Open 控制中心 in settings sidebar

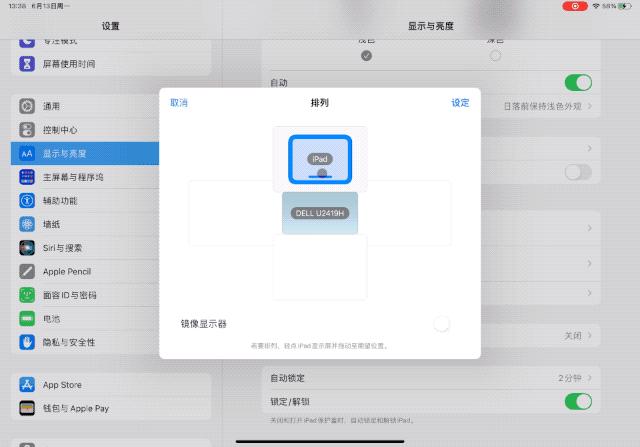pos(85,130)
